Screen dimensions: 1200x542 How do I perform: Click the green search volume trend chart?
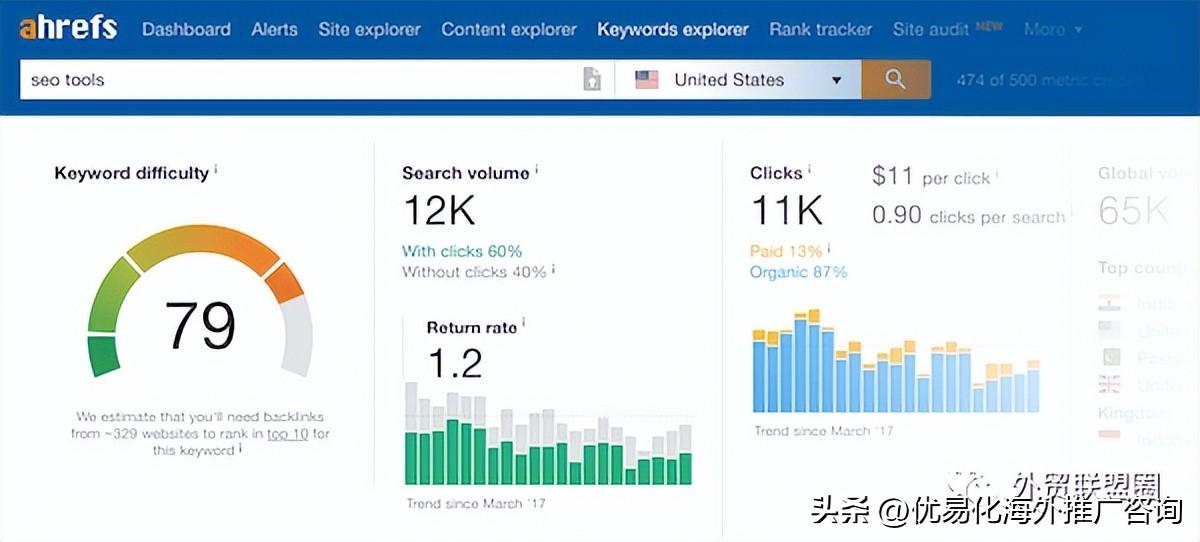click(548, 436)
